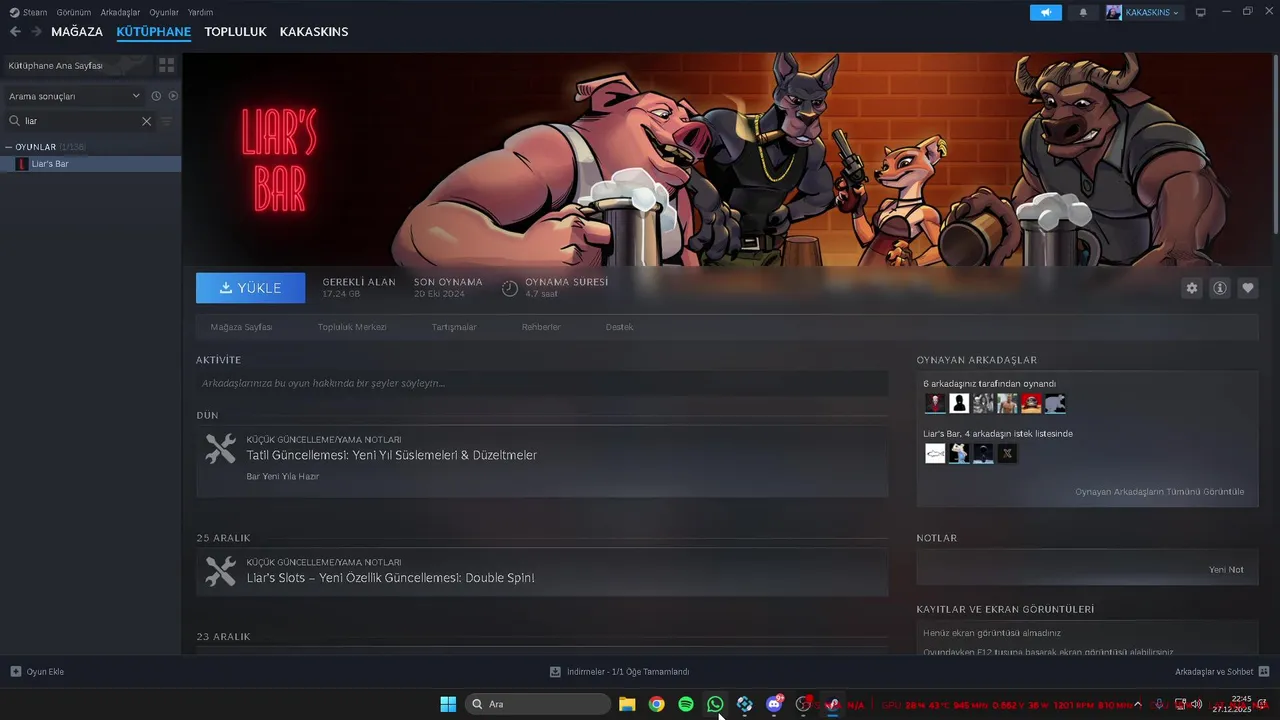Open Windows Start menu
The height and width of the screenshot is (720, 1280).
tap(448, 704)
